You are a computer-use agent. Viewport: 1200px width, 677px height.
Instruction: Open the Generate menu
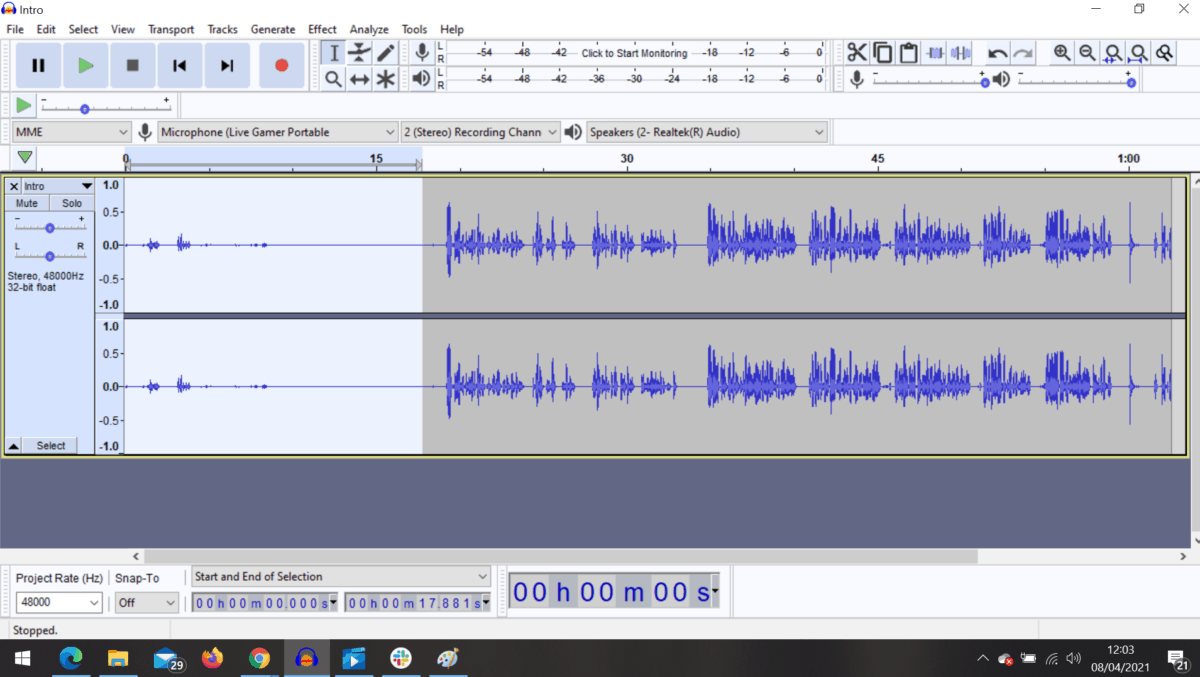[x=273, y=29]
